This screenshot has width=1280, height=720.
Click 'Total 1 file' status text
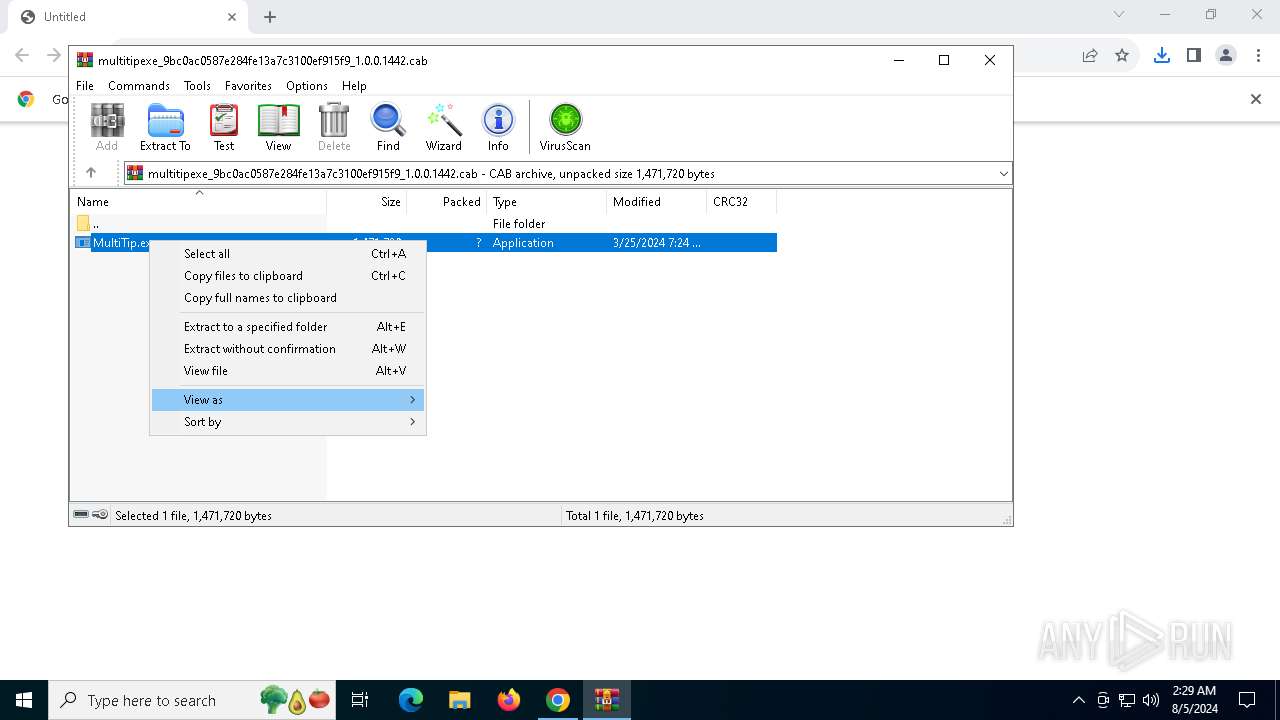click(635, 516)
